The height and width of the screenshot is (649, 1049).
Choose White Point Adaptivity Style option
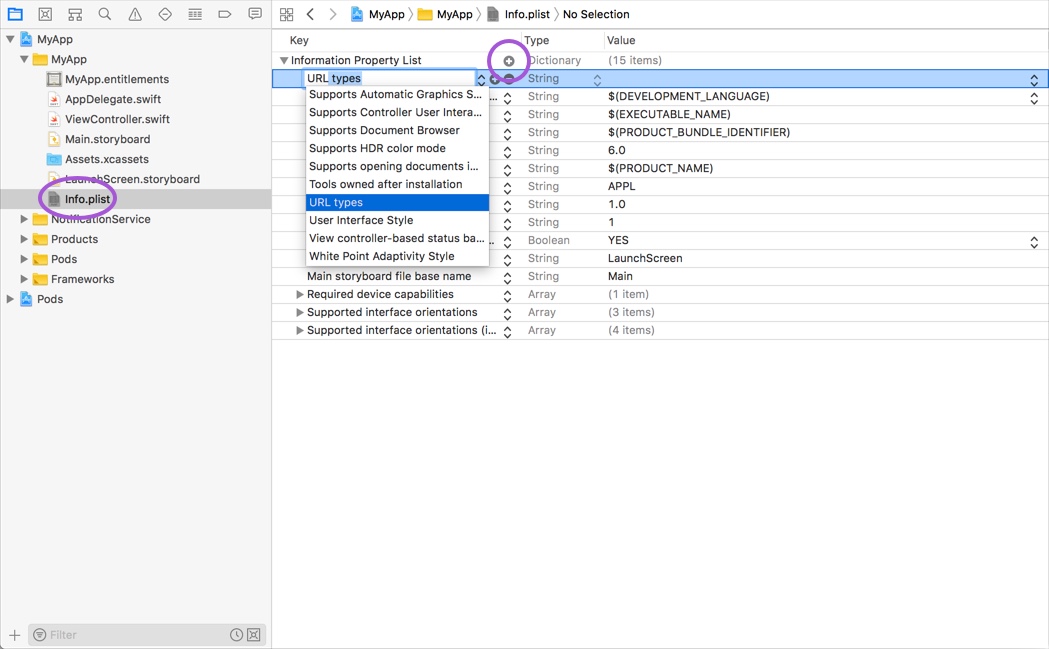pos(397,256)
